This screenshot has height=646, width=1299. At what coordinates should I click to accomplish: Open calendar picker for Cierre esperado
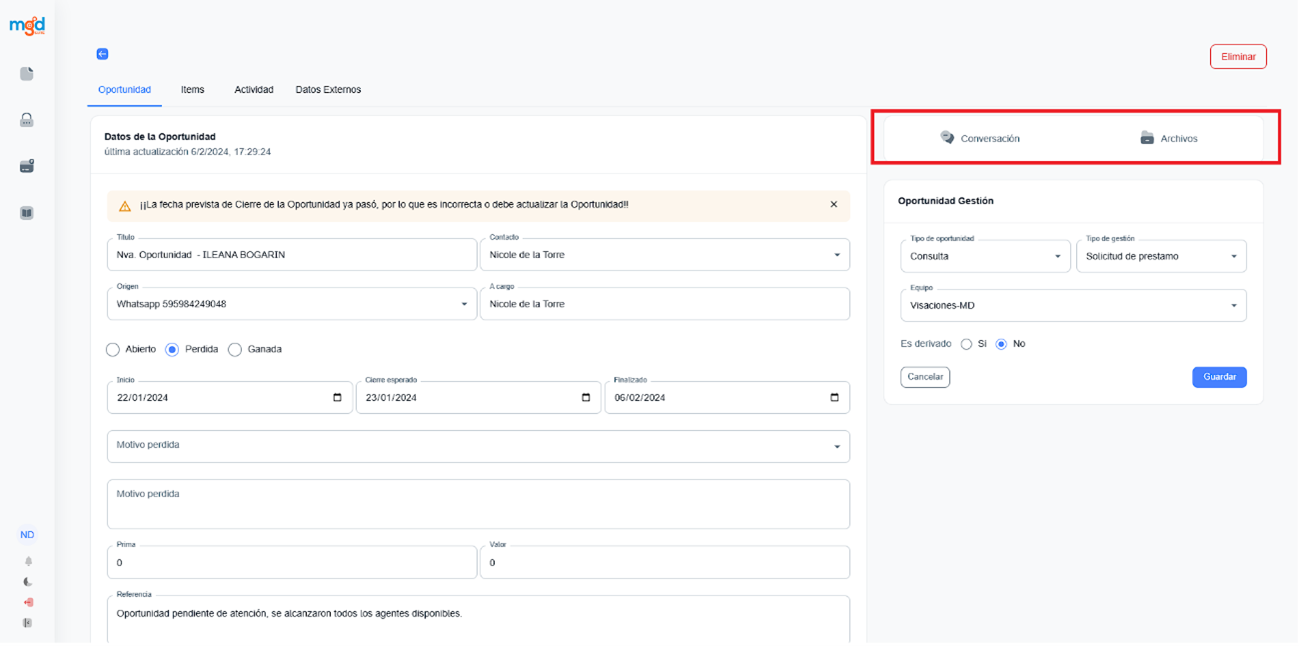[586, 398]
